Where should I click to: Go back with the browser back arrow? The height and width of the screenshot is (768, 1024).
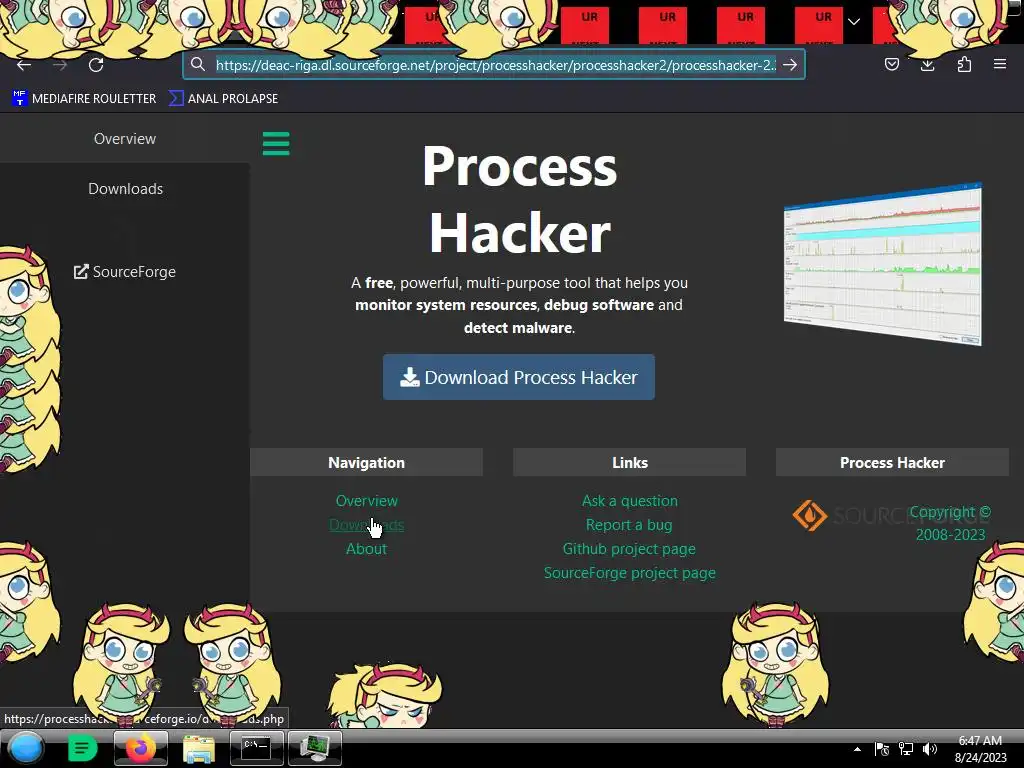[x=24, y=65]
